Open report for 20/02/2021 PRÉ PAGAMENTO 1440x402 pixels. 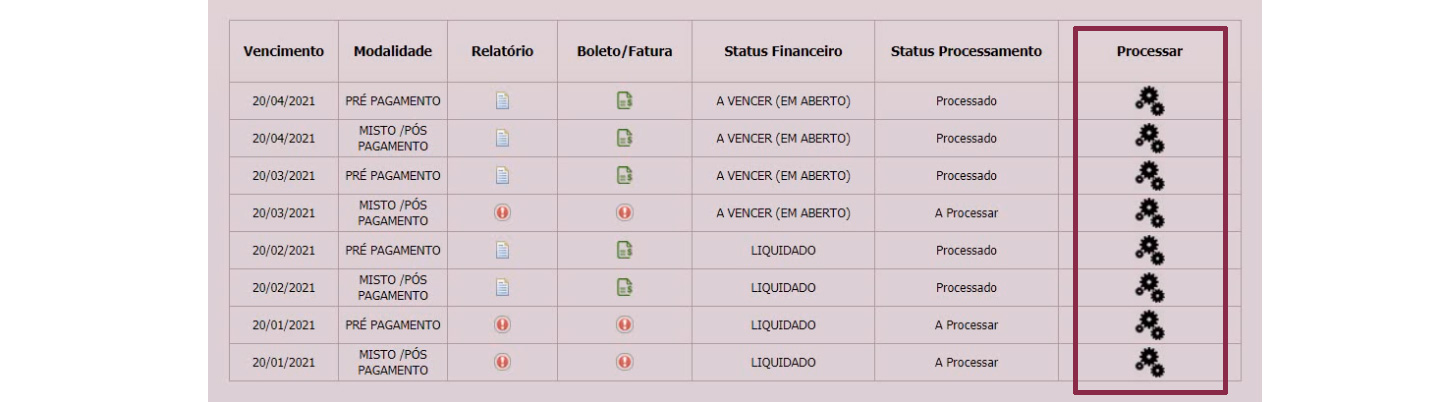pyautogui.click(x=502, y=250)
